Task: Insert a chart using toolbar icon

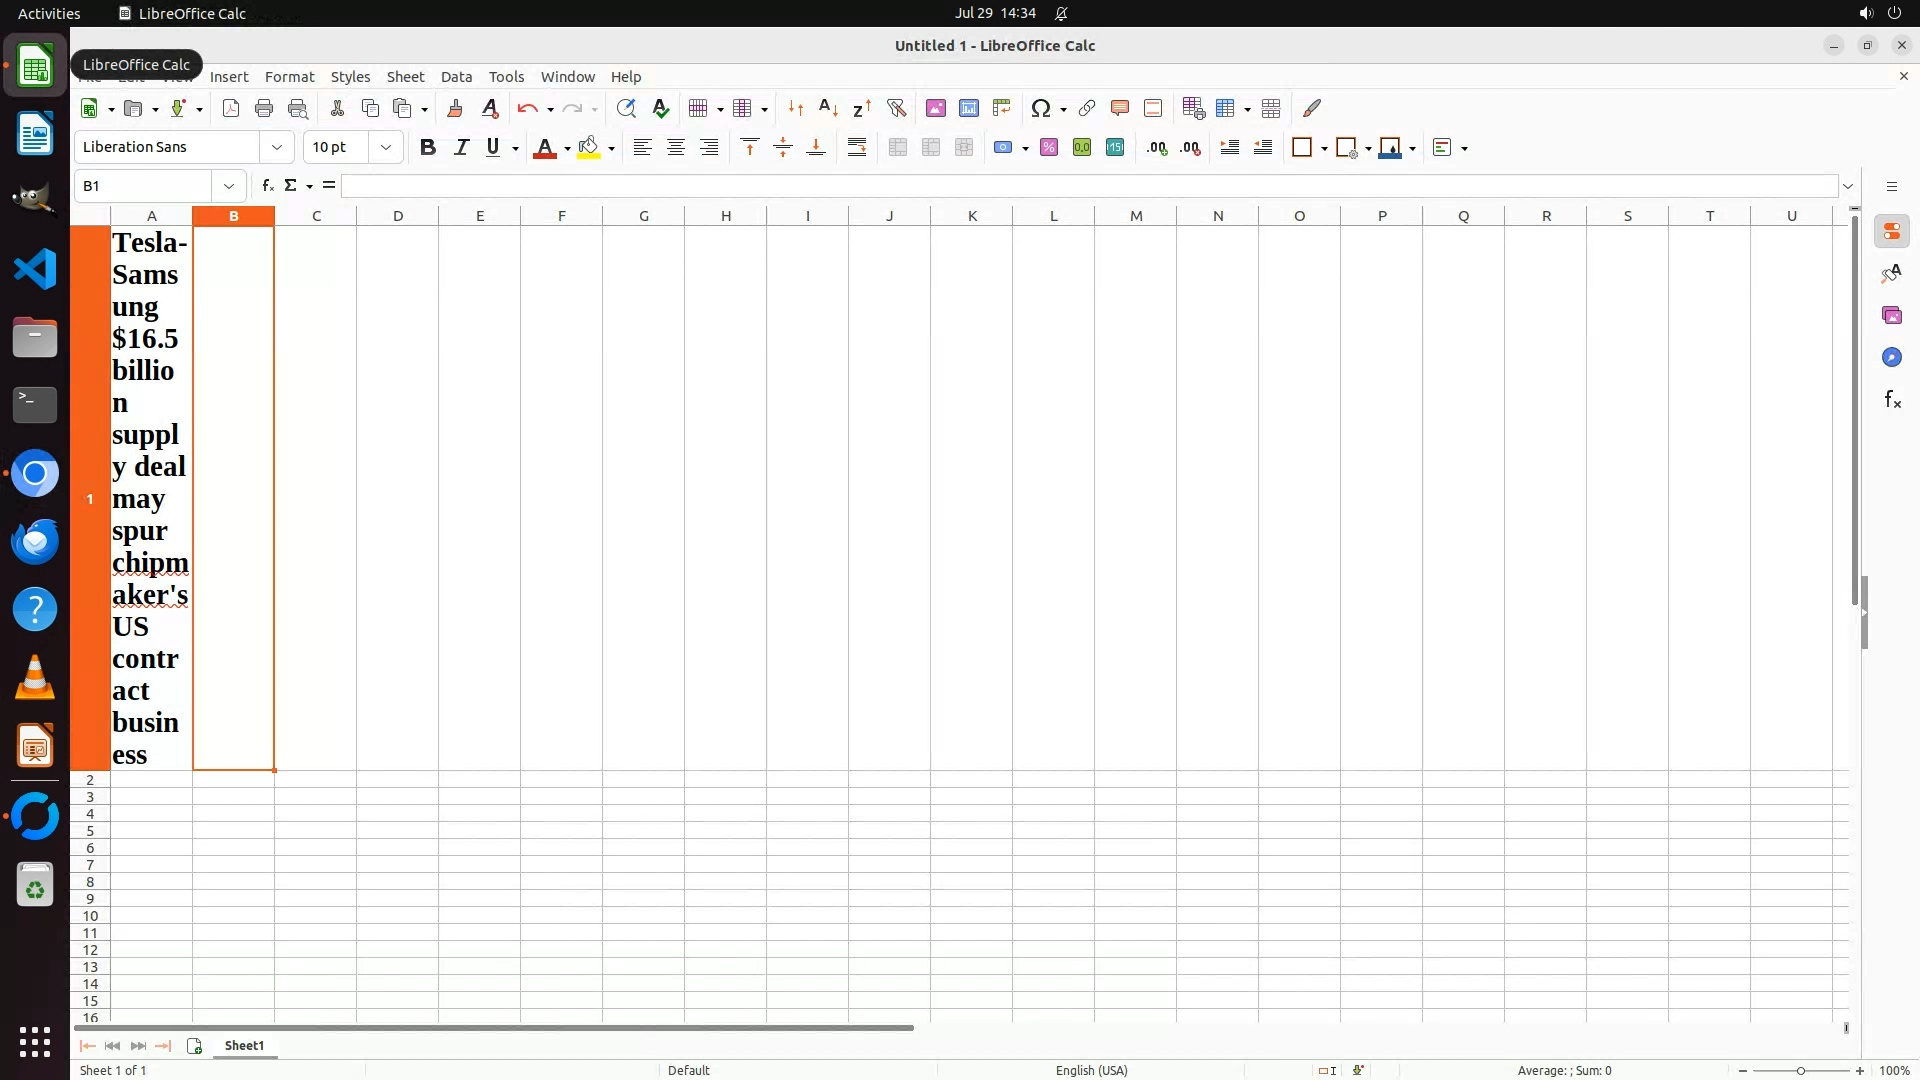Action: coord(968,108)
